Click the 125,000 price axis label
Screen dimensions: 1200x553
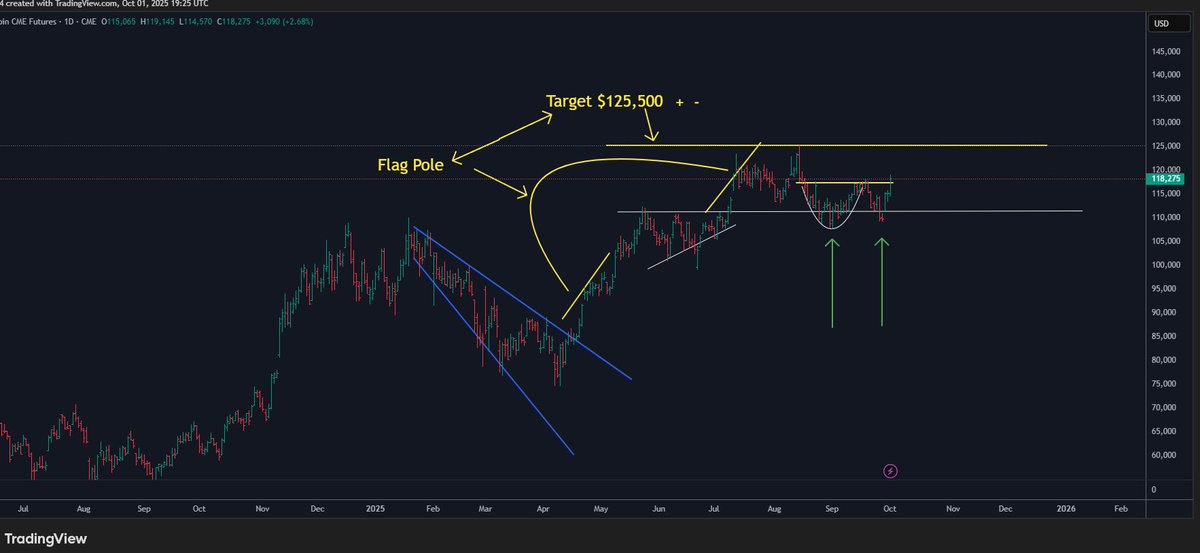point(1167,146)
